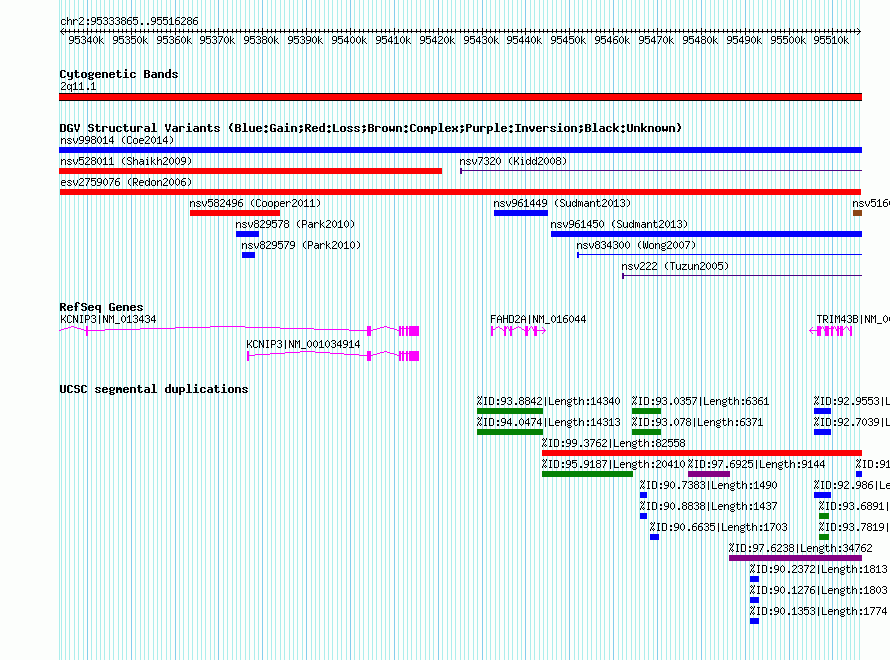Viewport: 890px width, 660px height.
Task: Select duplication %ID:92.9553 label
Action: (x=851, y=401)
